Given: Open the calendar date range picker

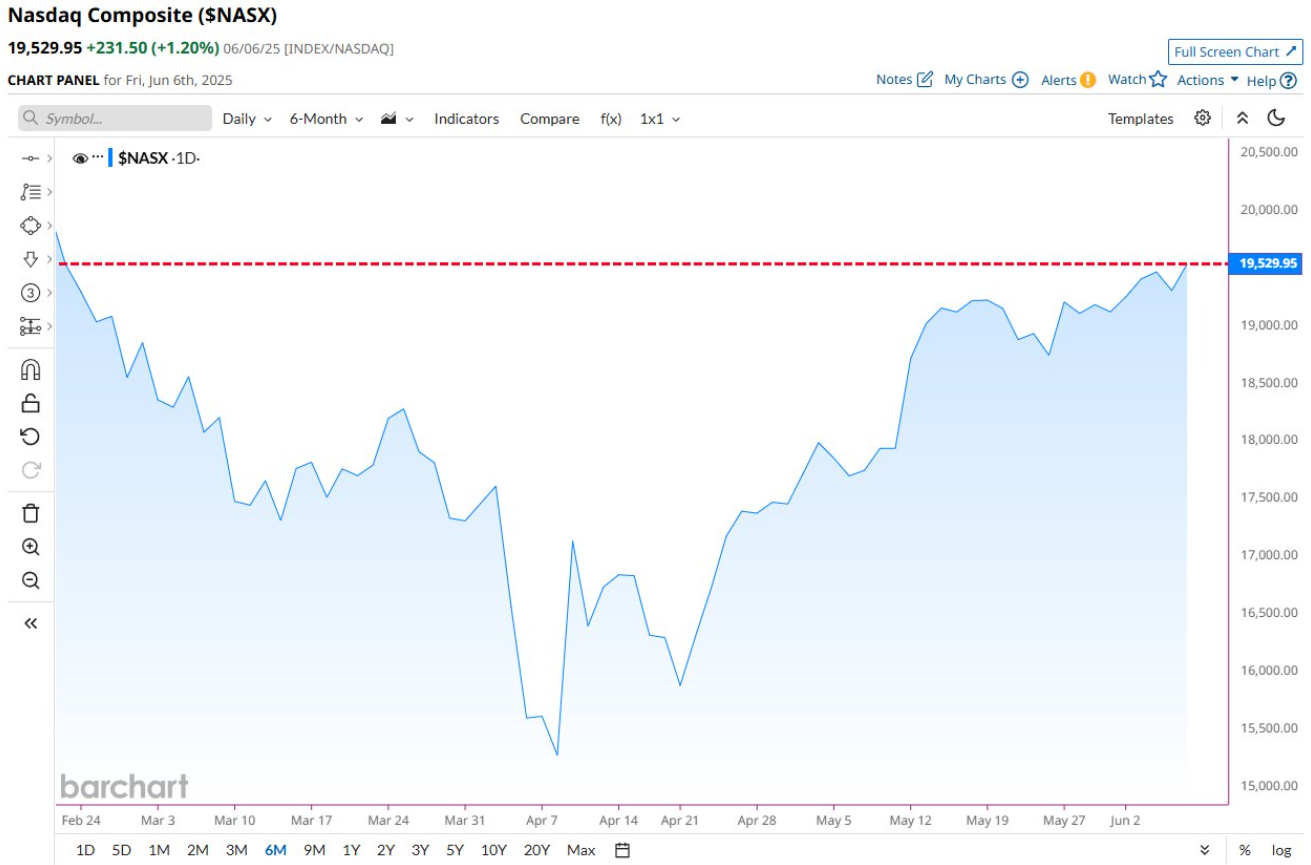Looking at the screenshot, I should coord(622,850).
